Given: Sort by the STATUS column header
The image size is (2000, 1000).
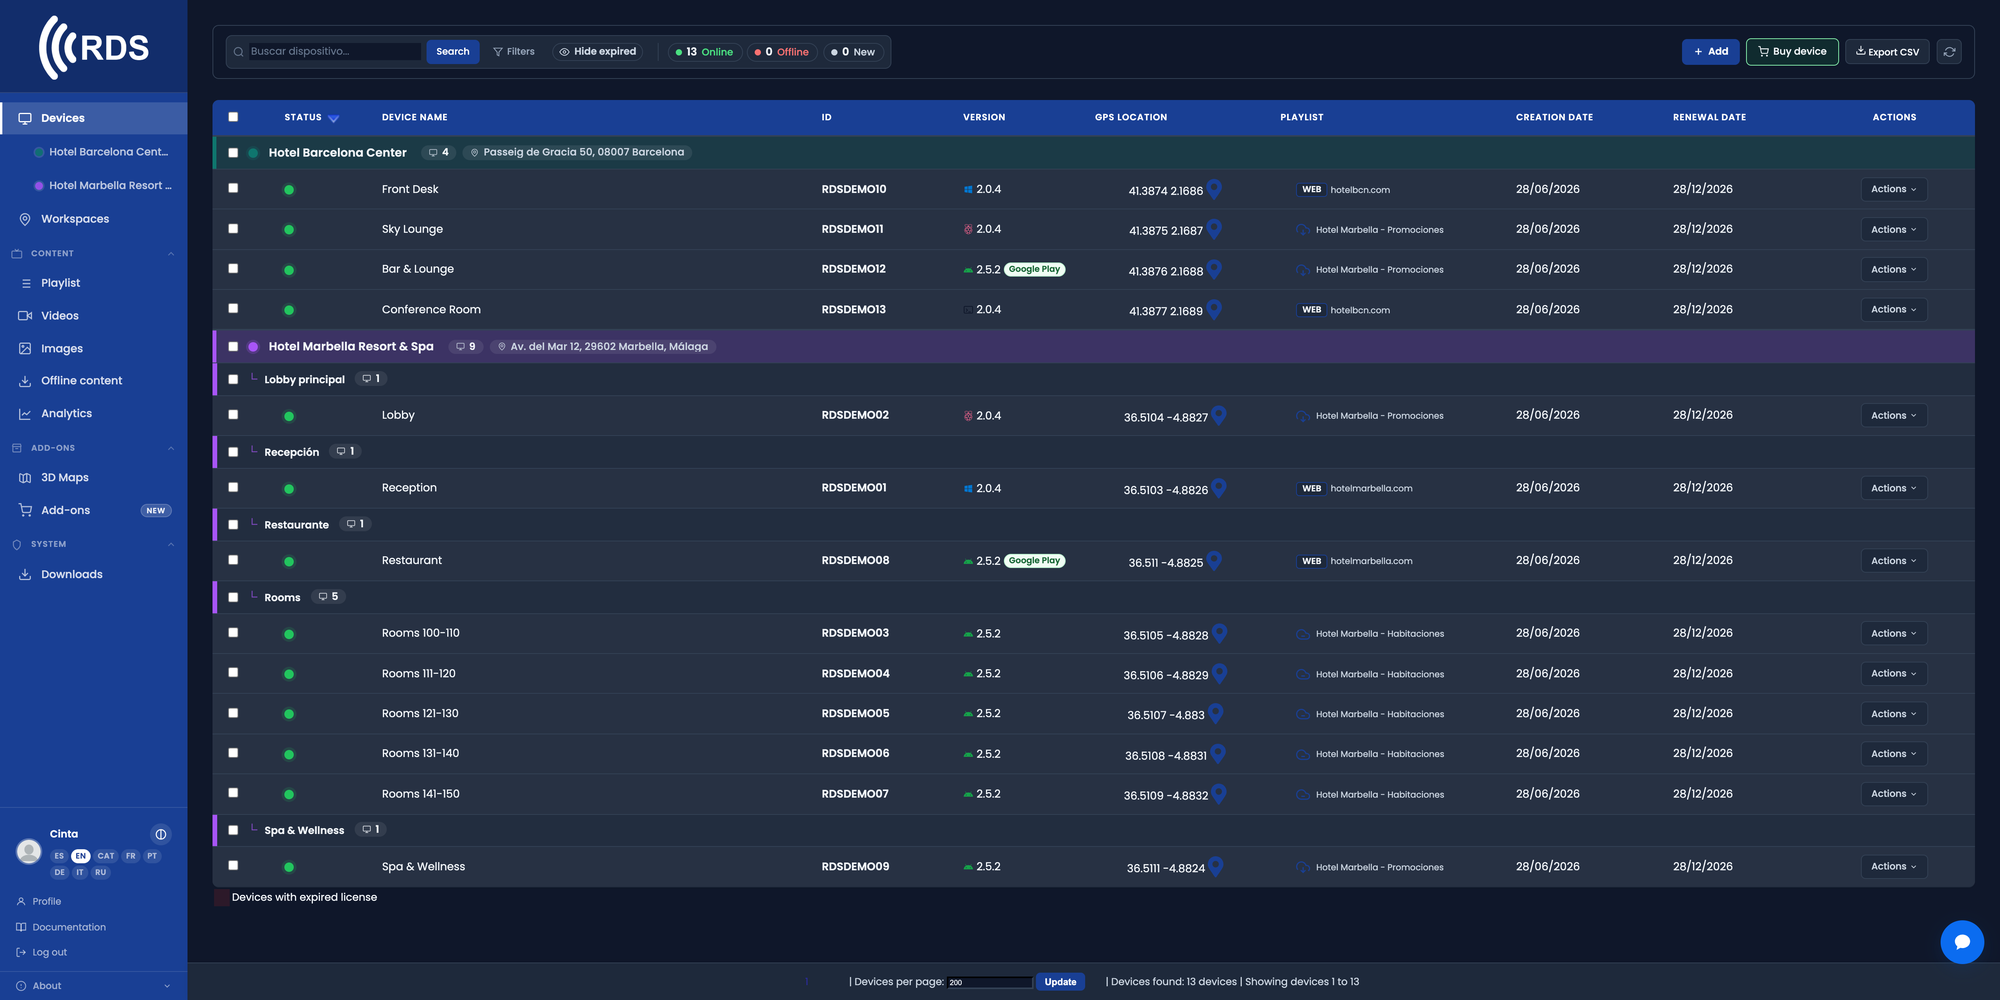Looking at the screenshot, I should click(311, 118).
